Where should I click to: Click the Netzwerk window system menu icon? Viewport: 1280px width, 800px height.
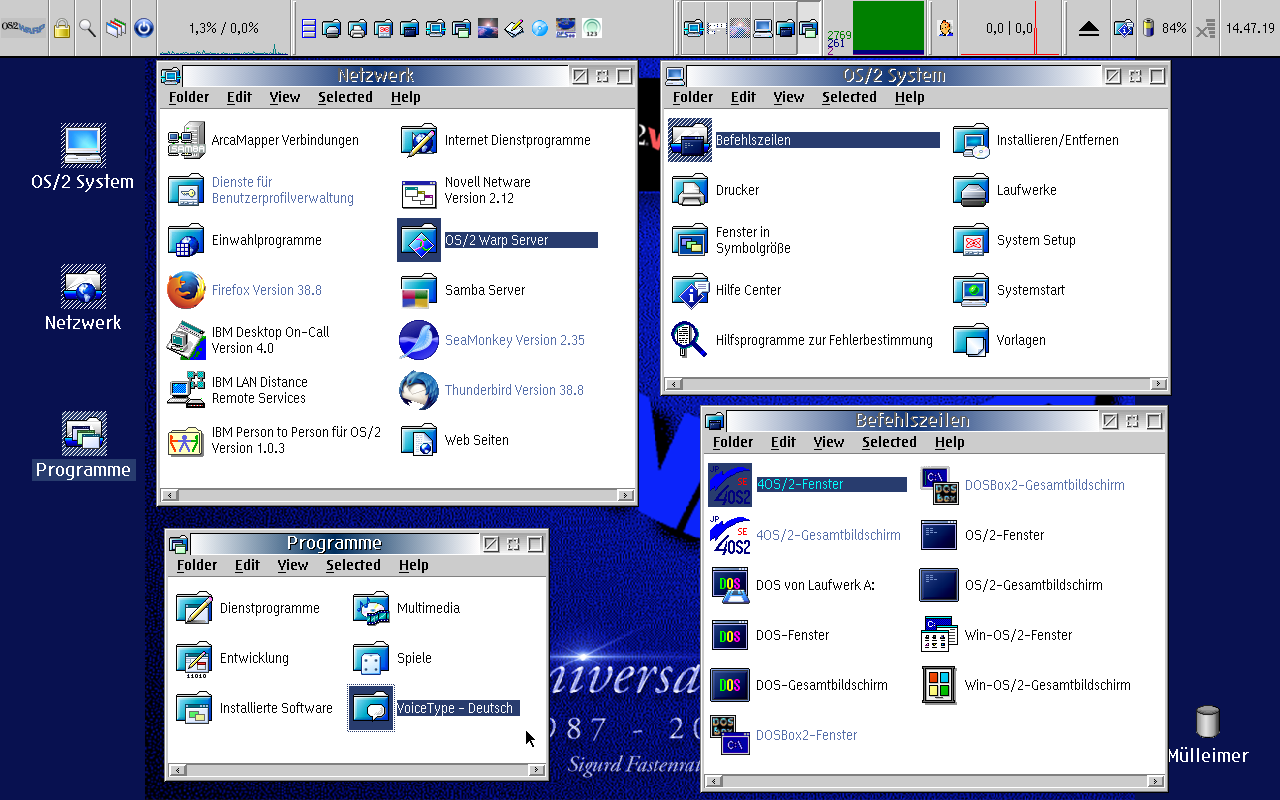pyautogui.click(x=171, y=76)
